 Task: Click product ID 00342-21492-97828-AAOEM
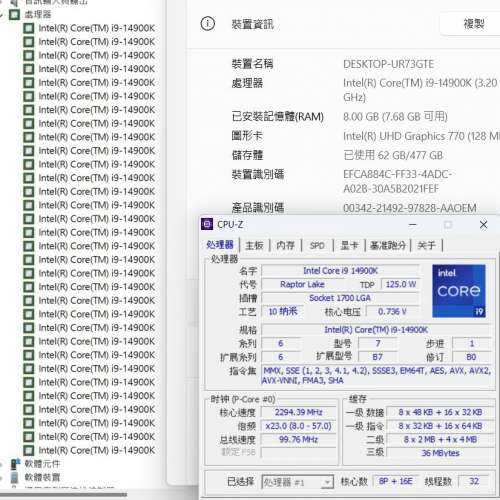point(410,208)
